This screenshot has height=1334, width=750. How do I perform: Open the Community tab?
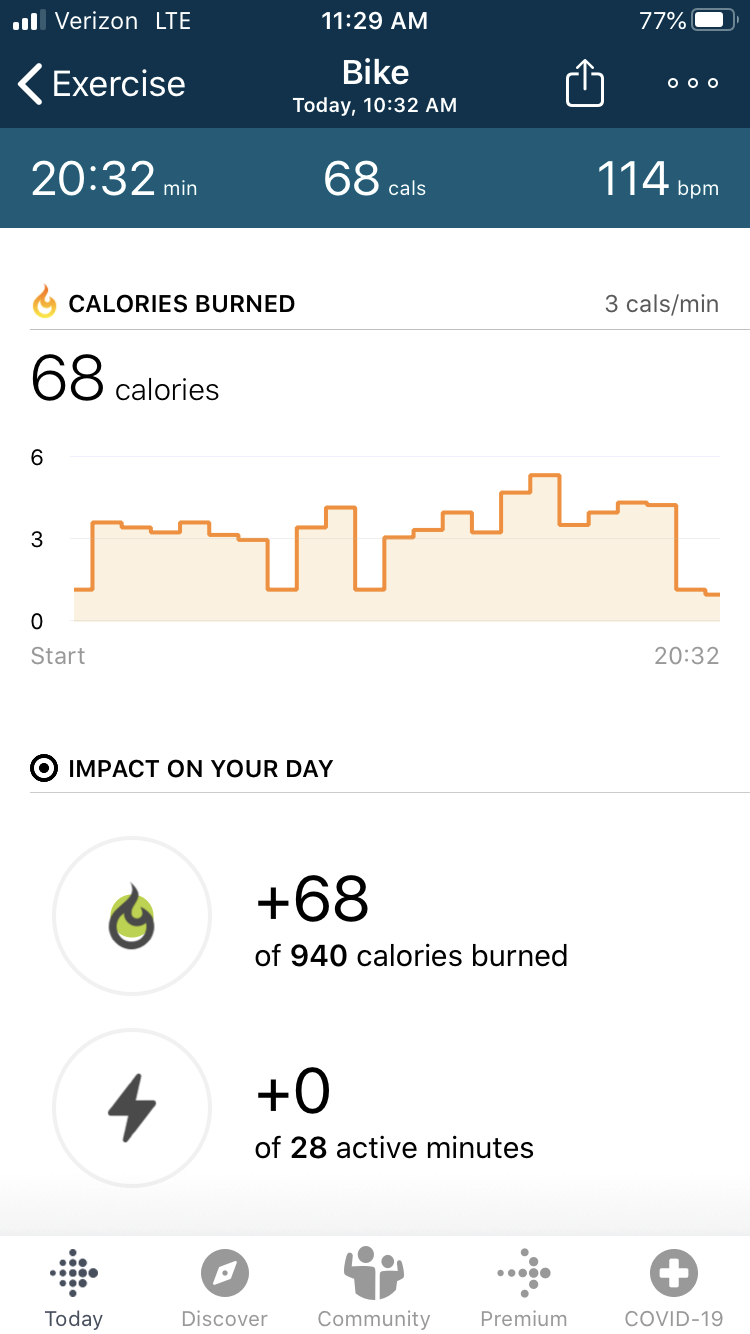374,1288
